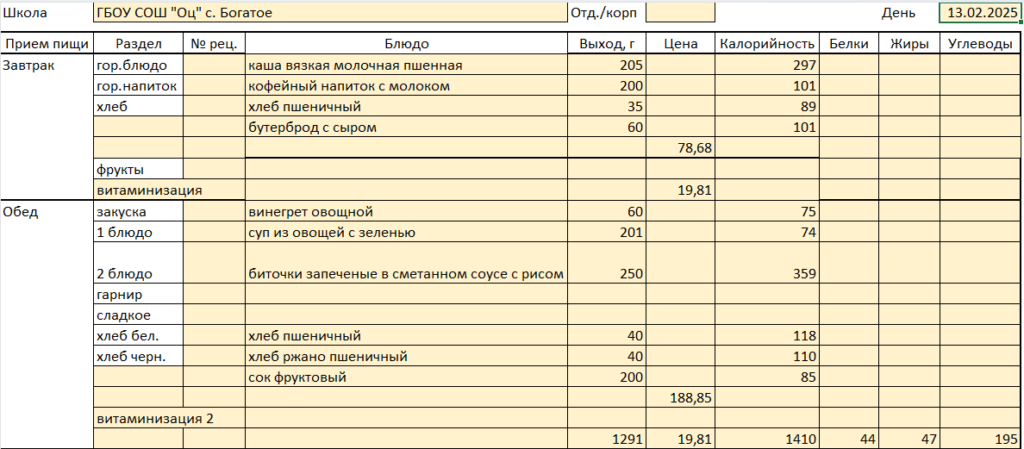Select total output value 1291
The image size is (1024, 449).
click(x=607, y=439)
